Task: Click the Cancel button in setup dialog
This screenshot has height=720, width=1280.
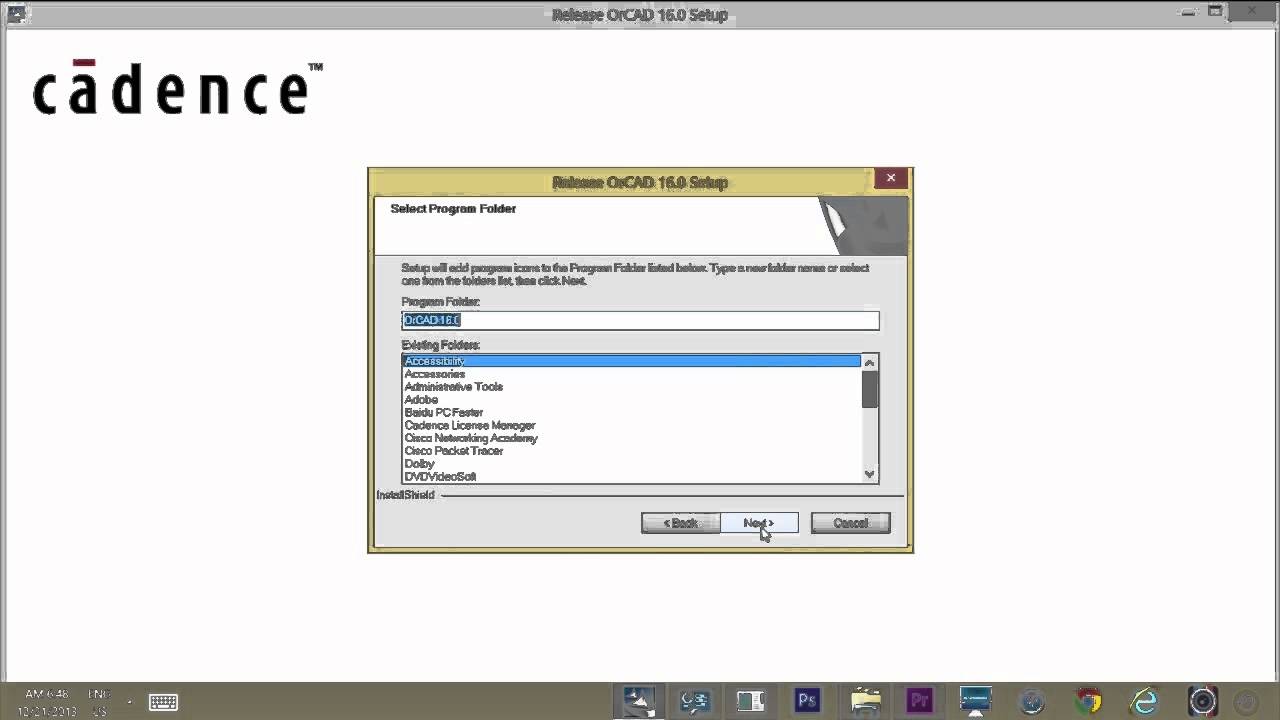Action: click(850, 523)
